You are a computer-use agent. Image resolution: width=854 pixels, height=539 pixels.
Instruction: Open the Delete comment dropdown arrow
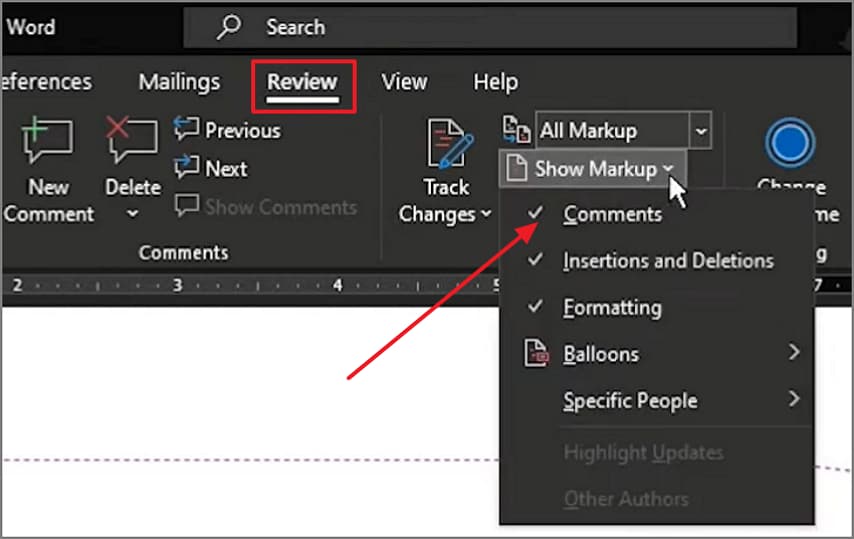132,214
